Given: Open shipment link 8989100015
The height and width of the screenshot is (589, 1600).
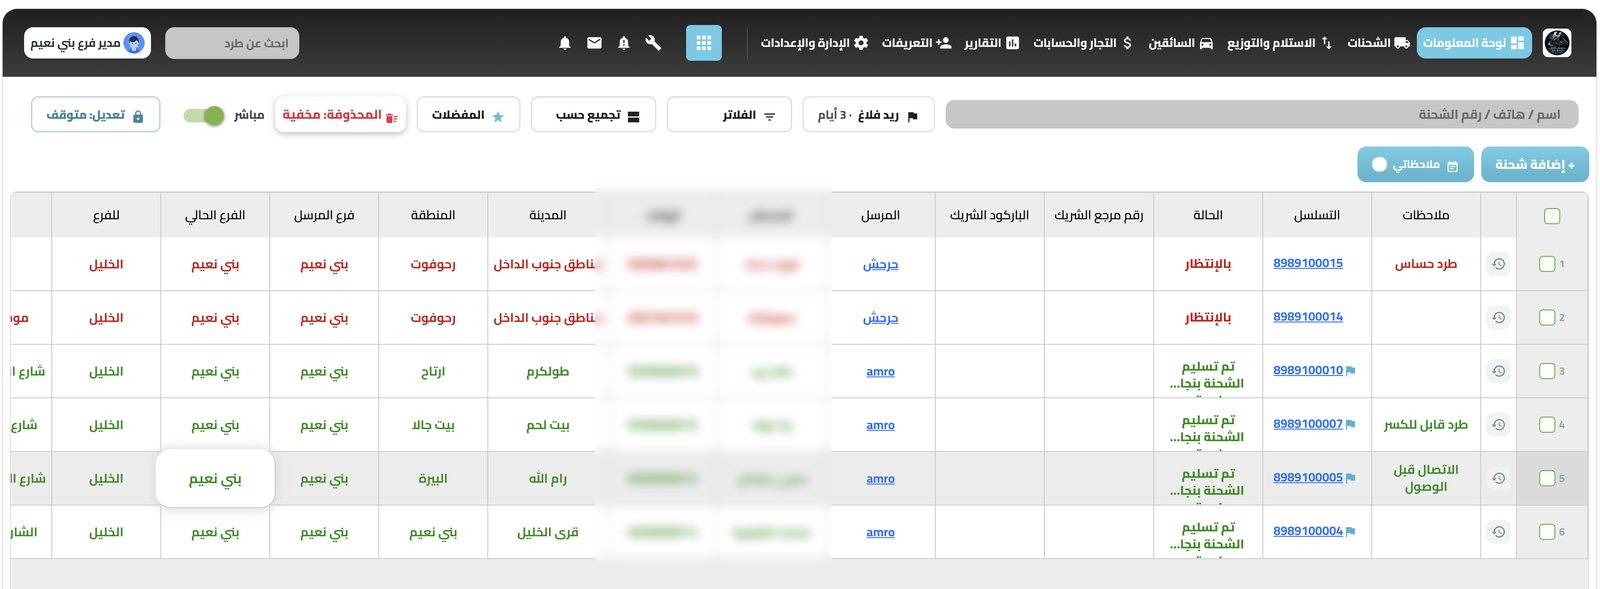Looking at the screenshot, I should [x=1308, y=264].
